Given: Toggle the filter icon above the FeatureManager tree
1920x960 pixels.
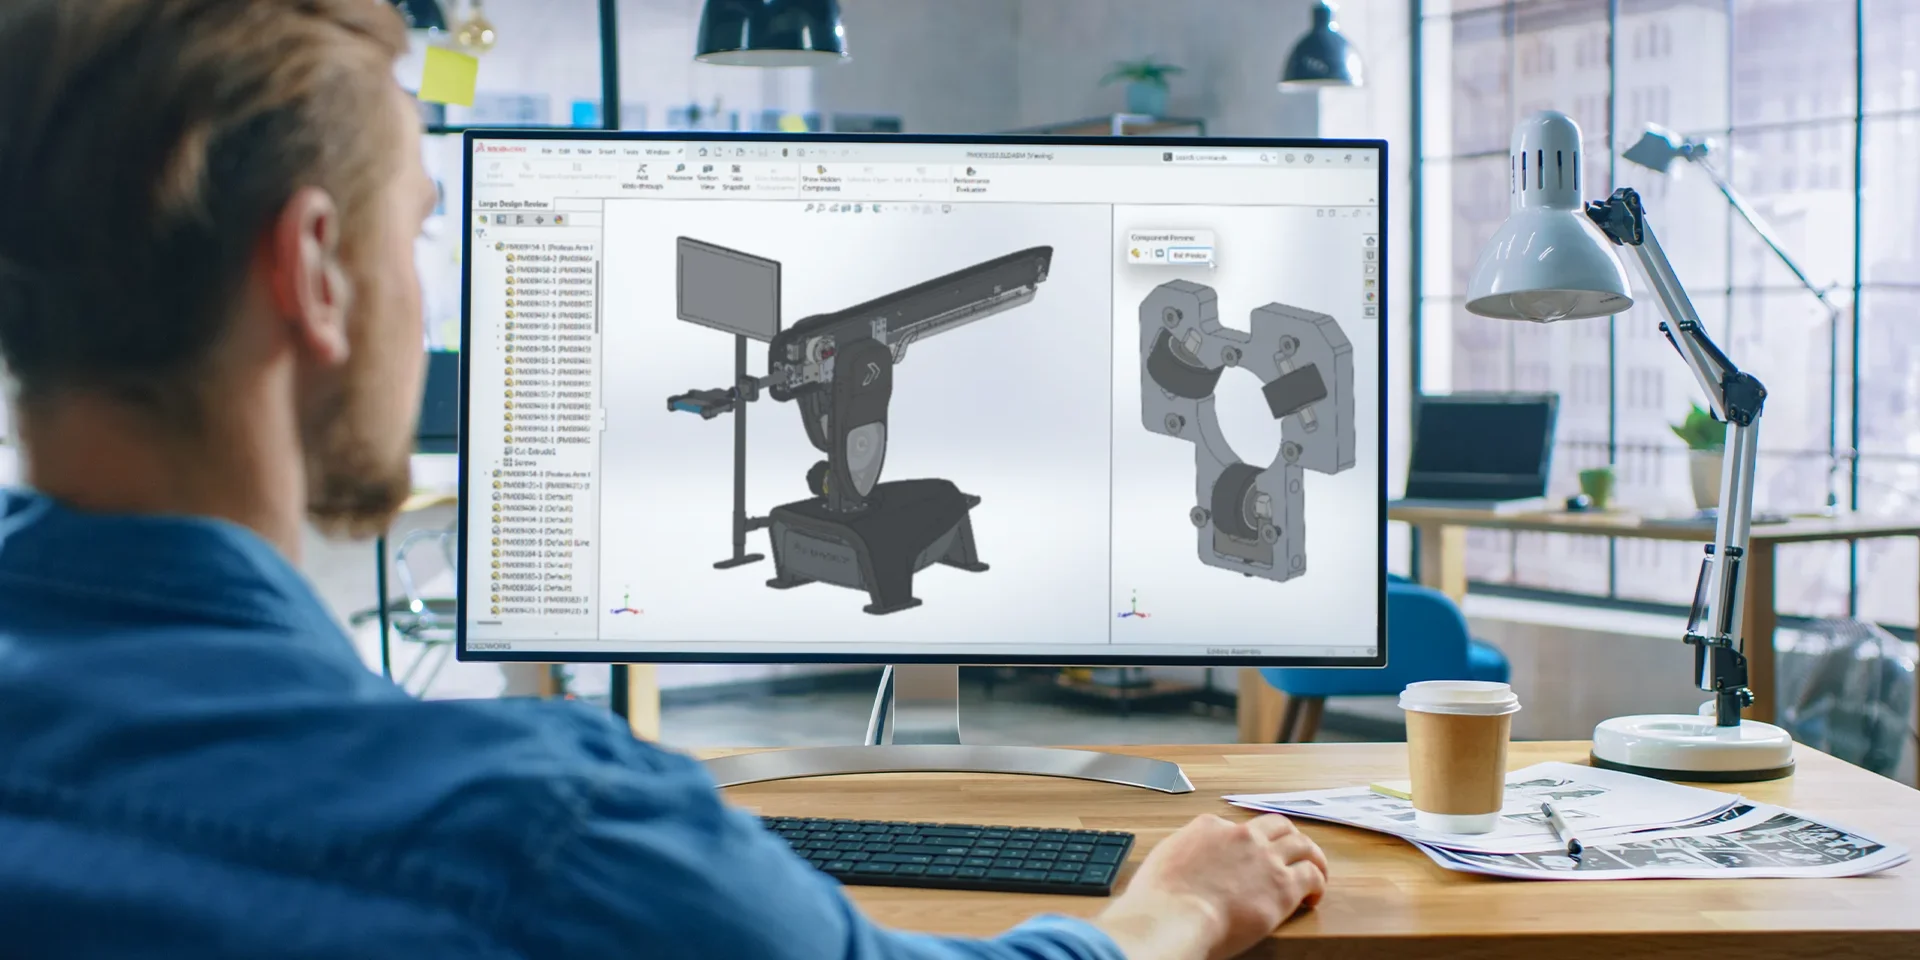Looking at the screenshot, I should (x=478, y=233).
